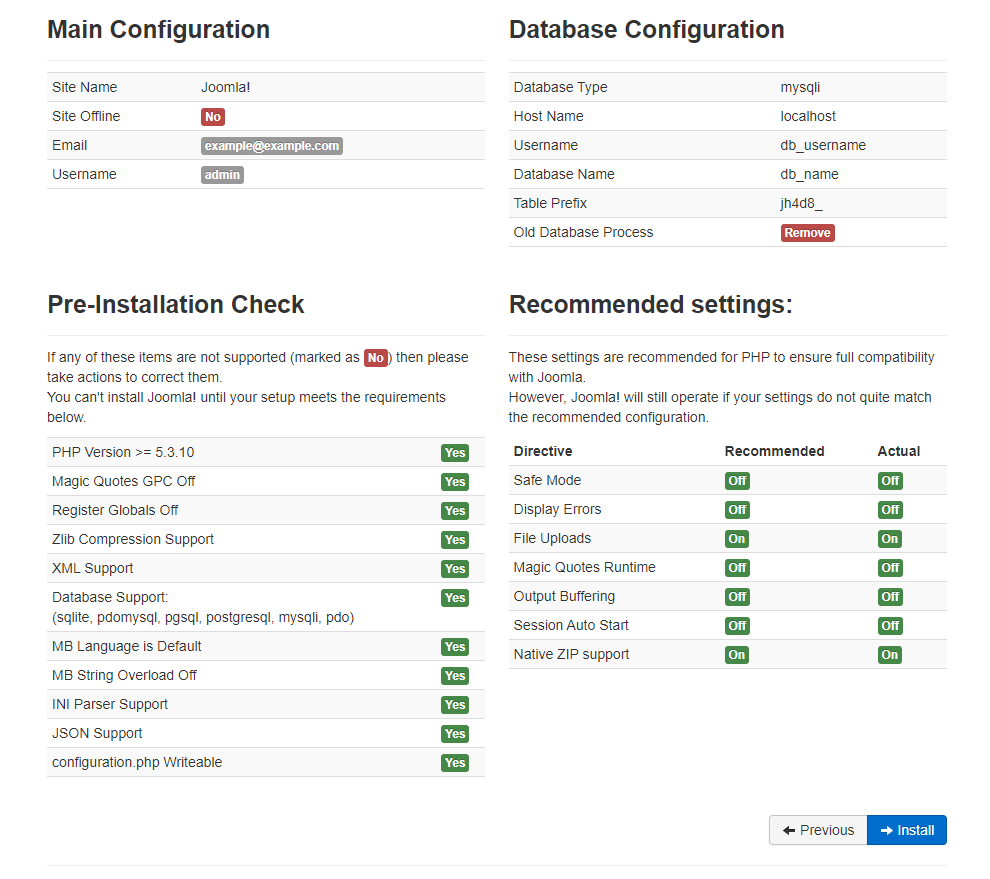Click File Uploads recommended On badge
Image resolution: width=990 pixels, height=879 pixels.
coord(737,539)
